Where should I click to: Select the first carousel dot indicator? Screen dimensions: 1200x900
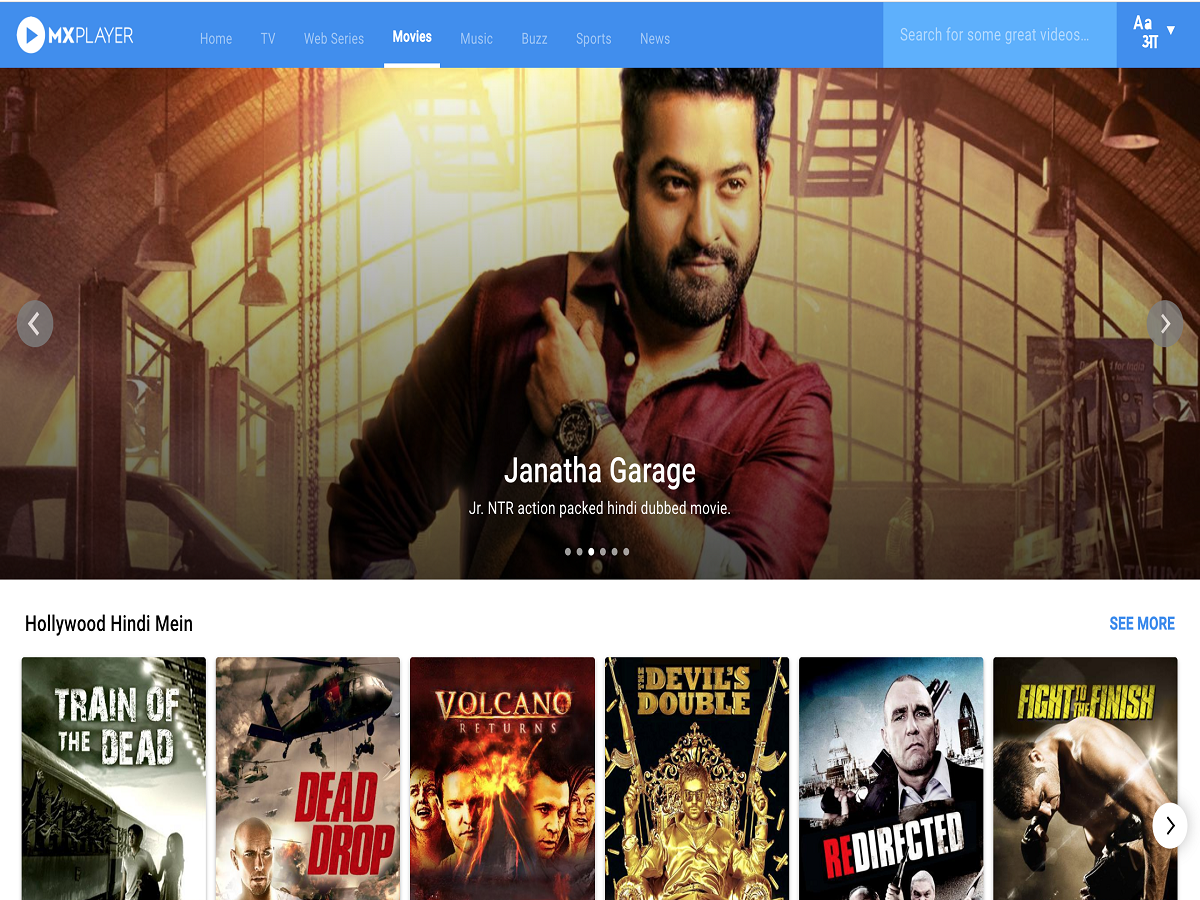point(568,551)
